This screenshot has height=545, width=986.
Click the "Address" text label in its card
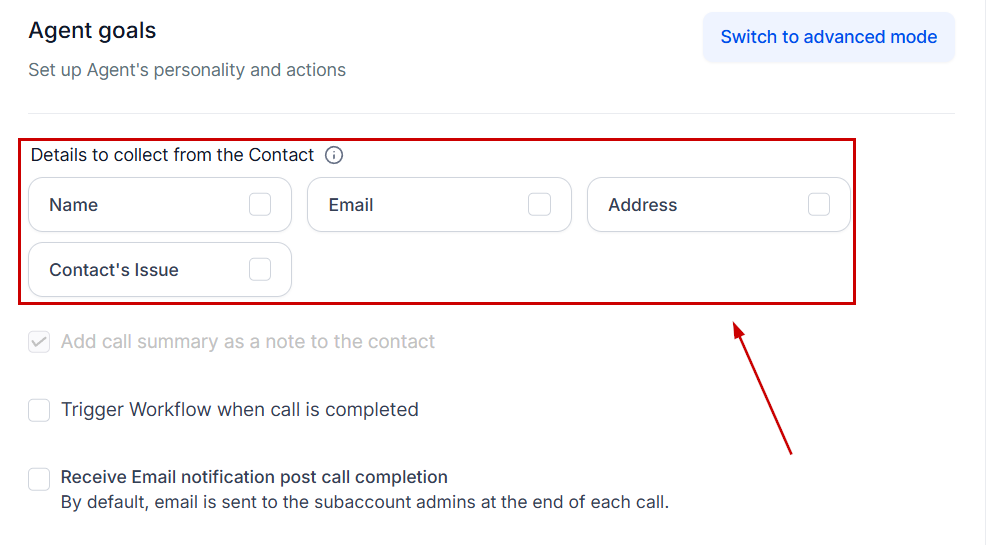[x=642, y=205]
